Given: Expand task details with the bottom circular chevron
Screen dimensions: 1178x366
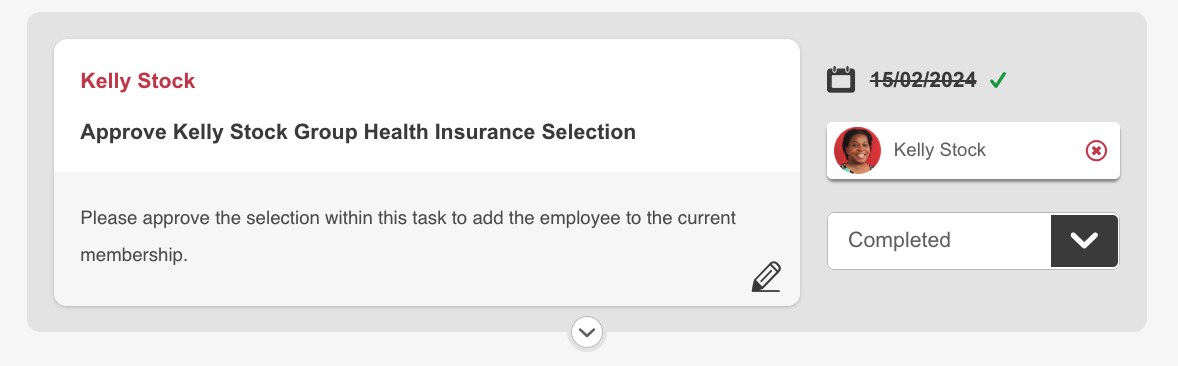Looking at the screenshot, I should (587, 331).
